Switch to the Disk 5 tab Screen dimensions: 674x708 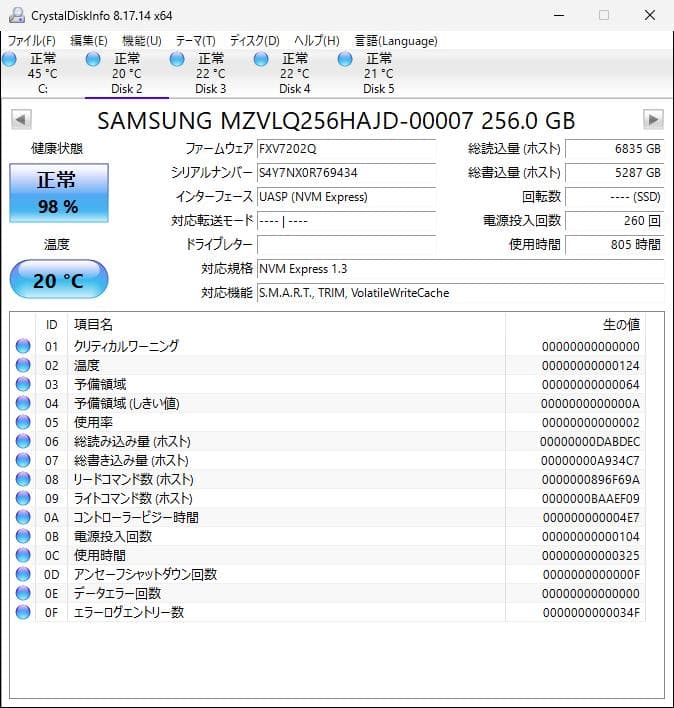click(x=379, y=74)
